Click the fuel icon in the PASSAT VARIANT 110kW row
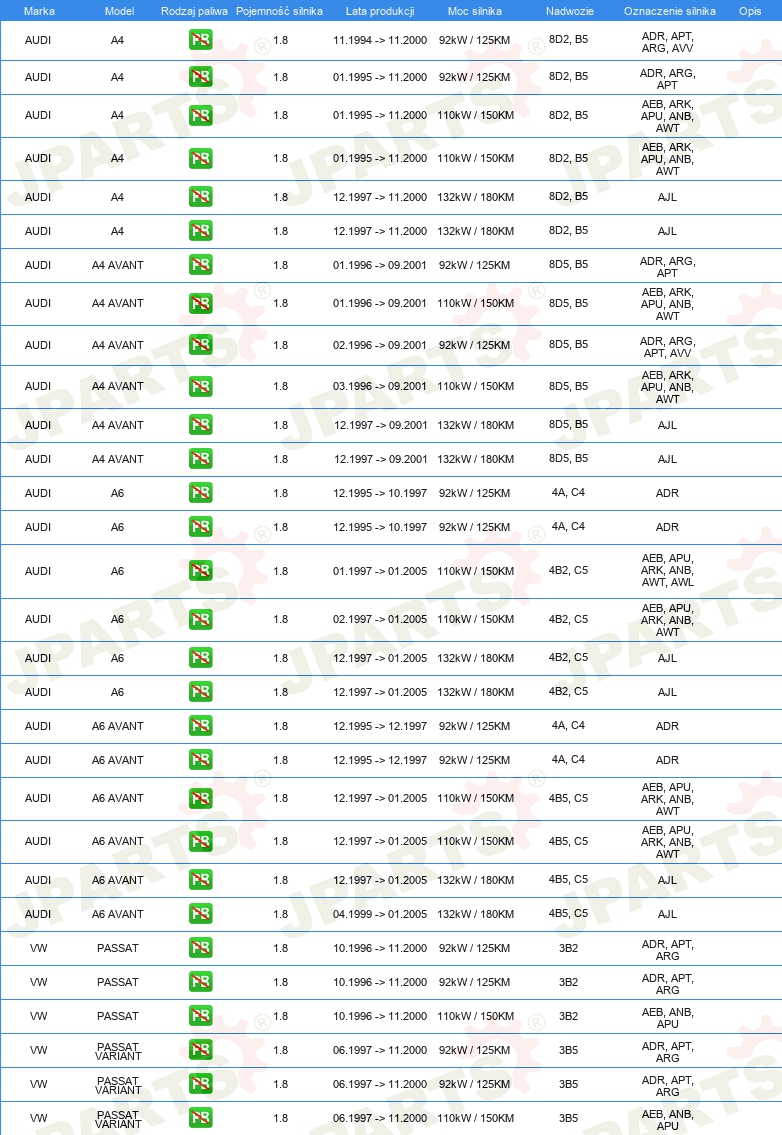Viewport: 782px width, 1135px height. [201, 1118]
